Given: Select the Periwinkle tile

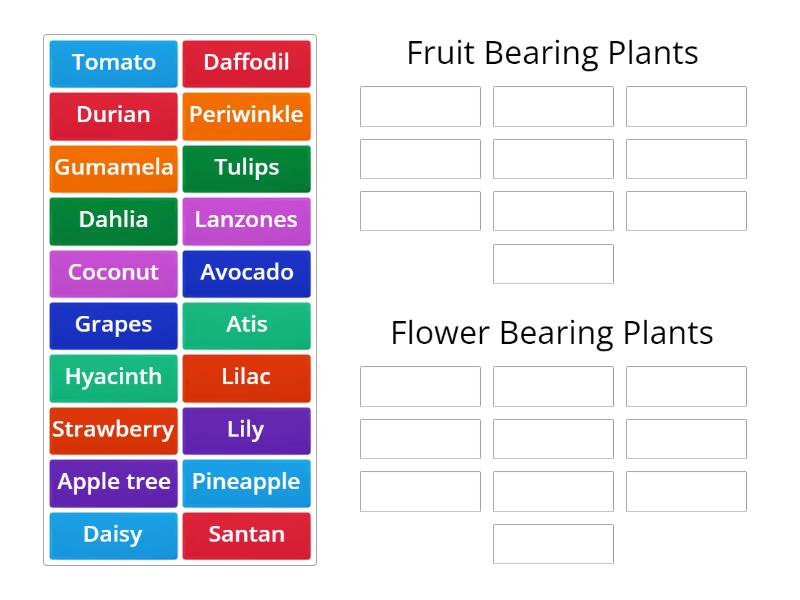Looking at the screenshot, I should 246,115.
